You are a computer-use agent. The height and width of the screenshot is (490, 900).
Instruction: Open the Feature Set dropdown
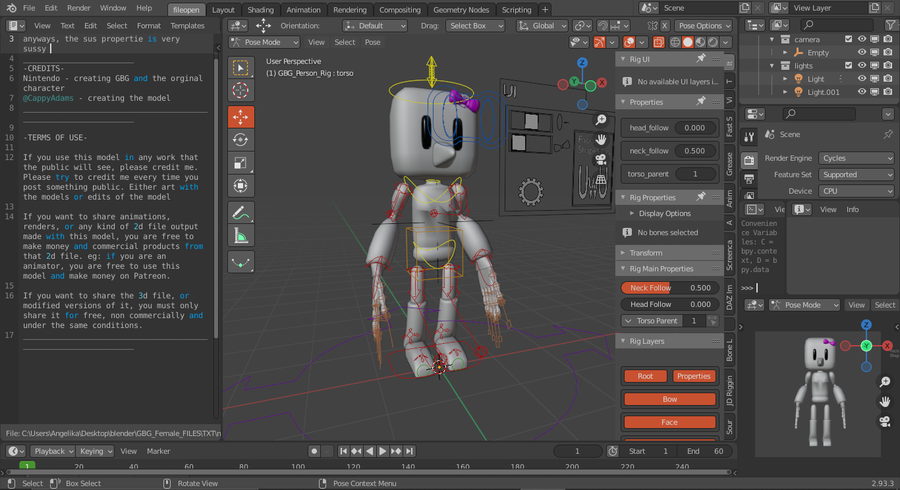(856, 174)
